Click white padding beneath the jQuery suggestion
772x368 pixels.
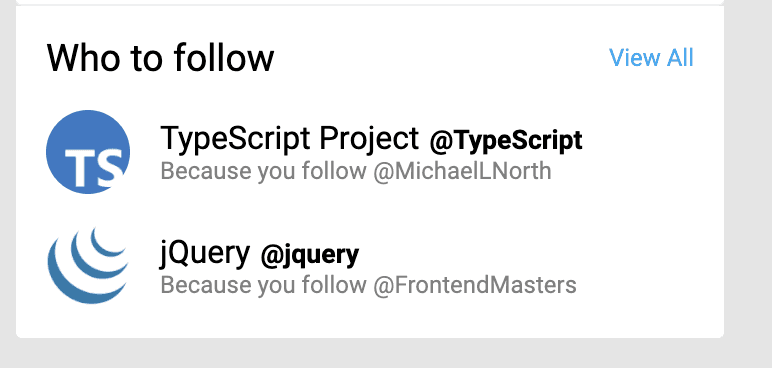point(369,320)
